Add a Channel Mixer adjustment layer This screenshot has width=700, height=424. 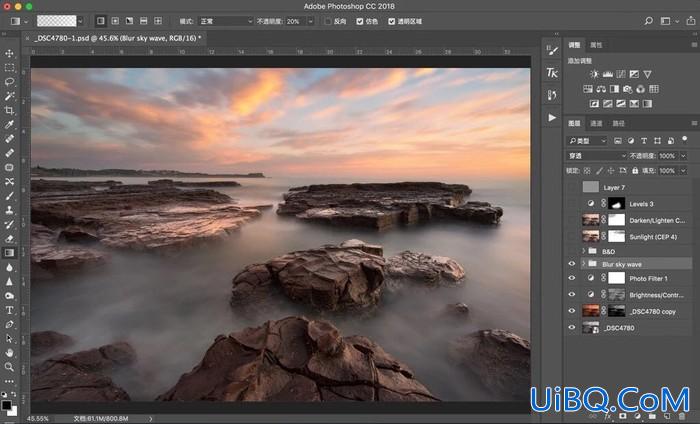click(x=641, y=89)
